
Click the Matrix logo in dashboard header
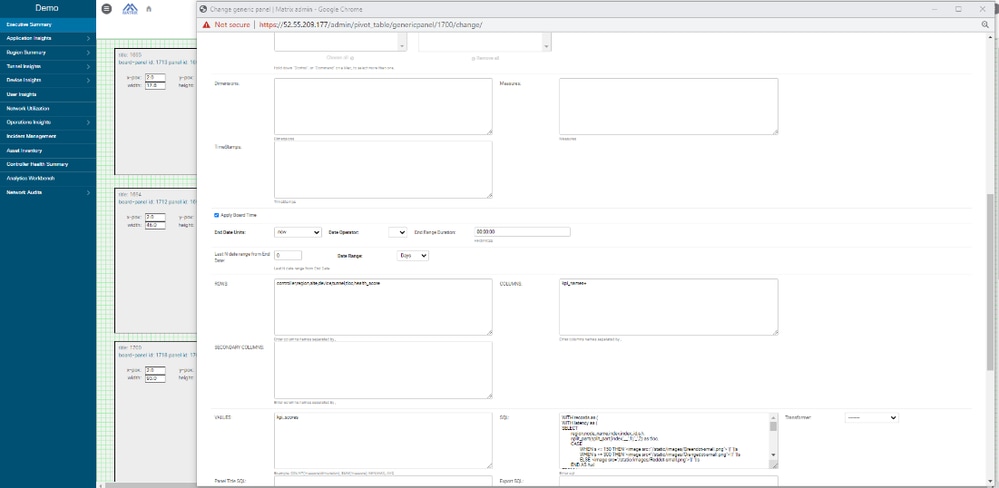click(x=130, y=9)
